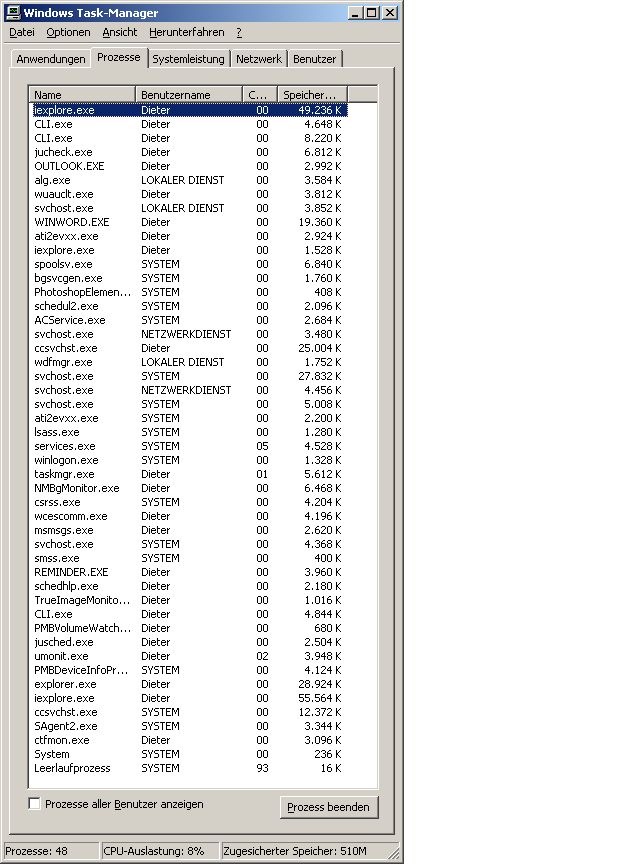Image resolution: width=640 pixels, height=864 pixels.
Task: Sort by Speicher column header
Action: 312,95
